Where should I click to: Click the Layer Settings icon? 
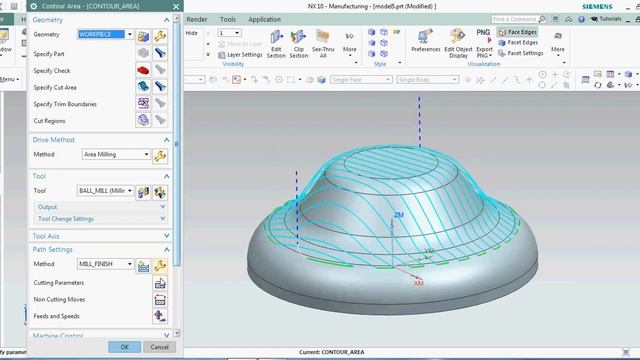click(x=222, y=55)
